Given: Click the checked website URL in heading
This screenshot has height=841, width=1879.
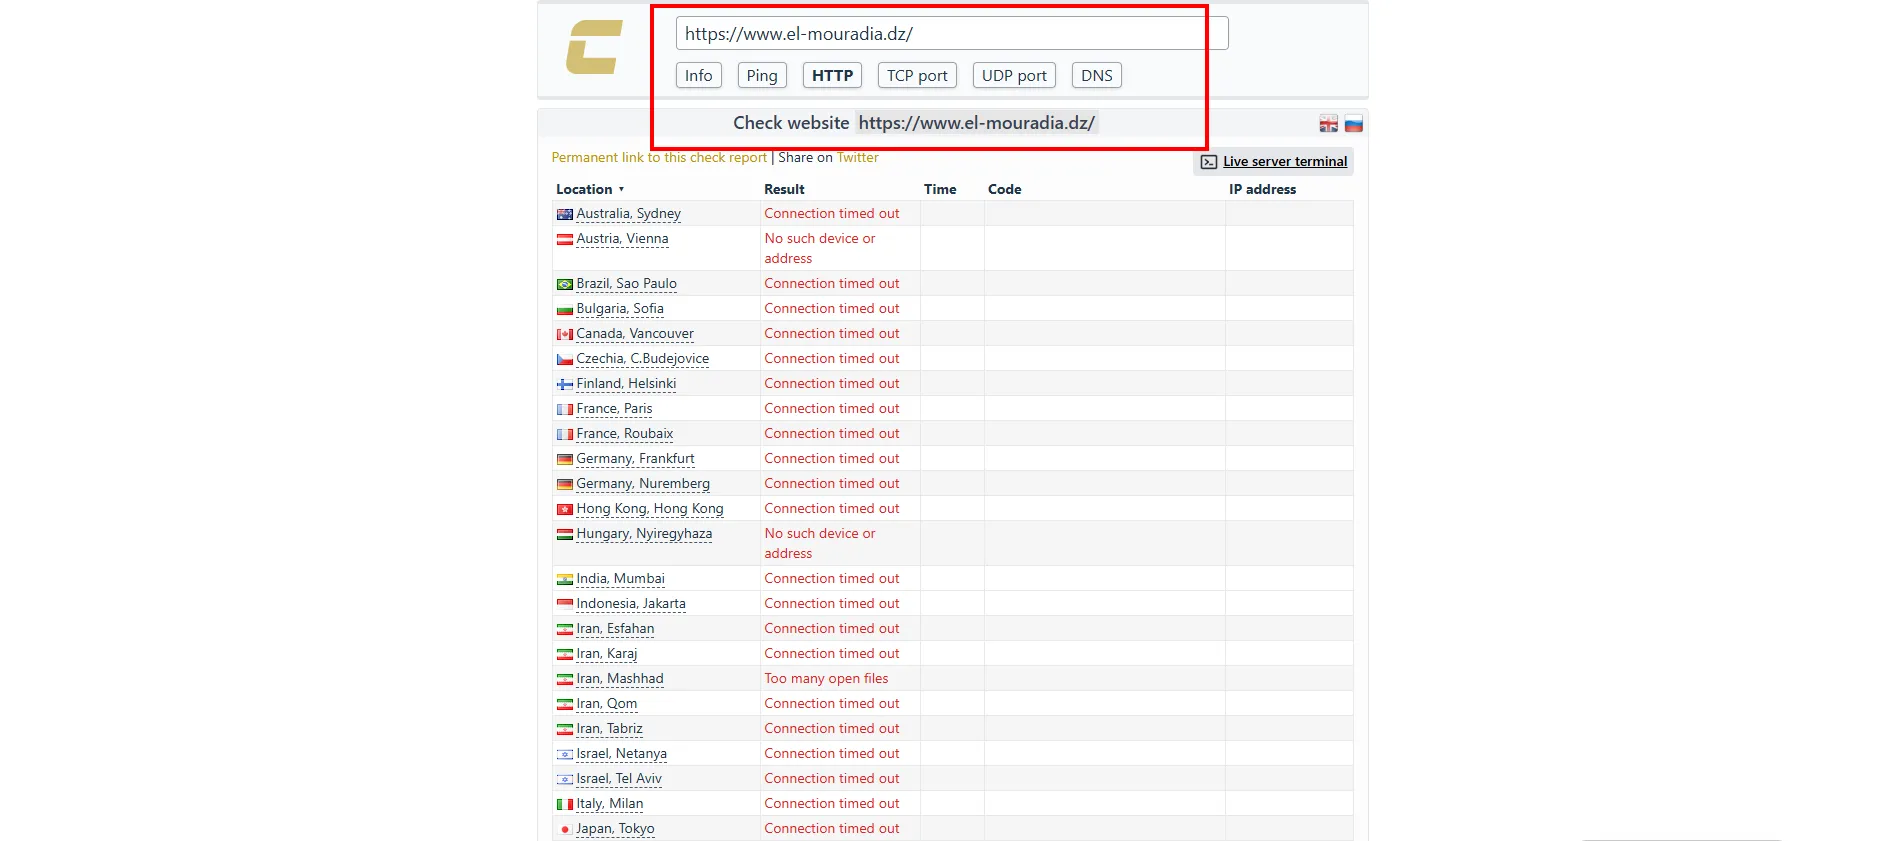Looking at the screenshot, I should [977, 123].
